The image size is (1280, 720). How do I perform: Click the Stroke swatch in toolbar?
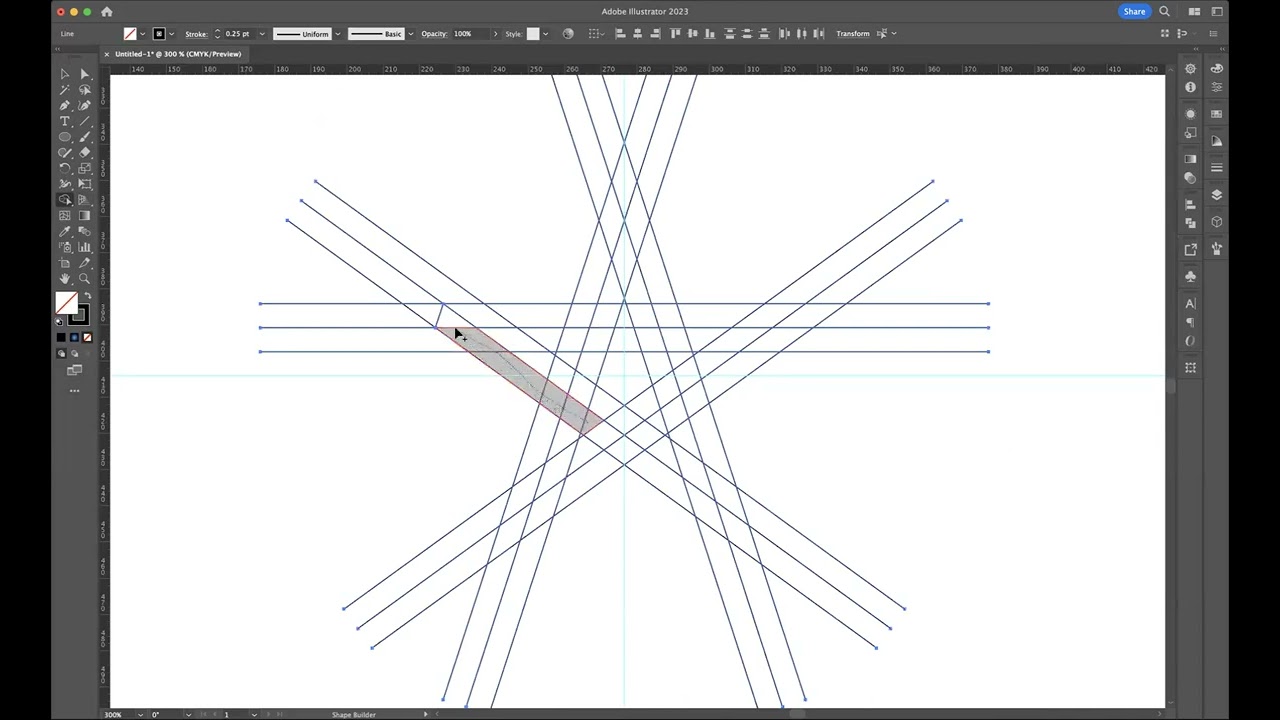[x=78, y=315]
